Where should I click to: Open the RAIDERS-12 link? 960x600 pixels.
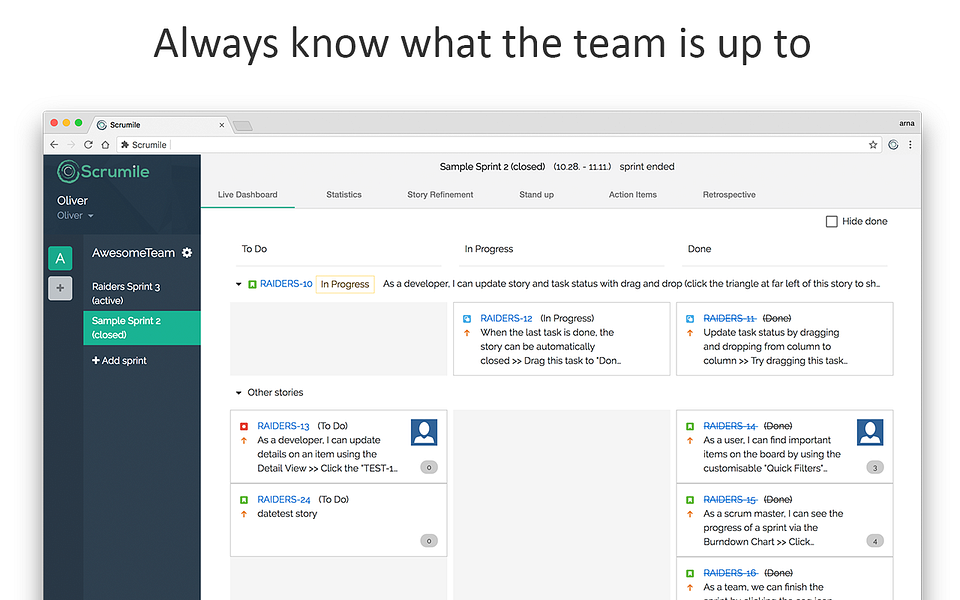(x=506, y=318)
